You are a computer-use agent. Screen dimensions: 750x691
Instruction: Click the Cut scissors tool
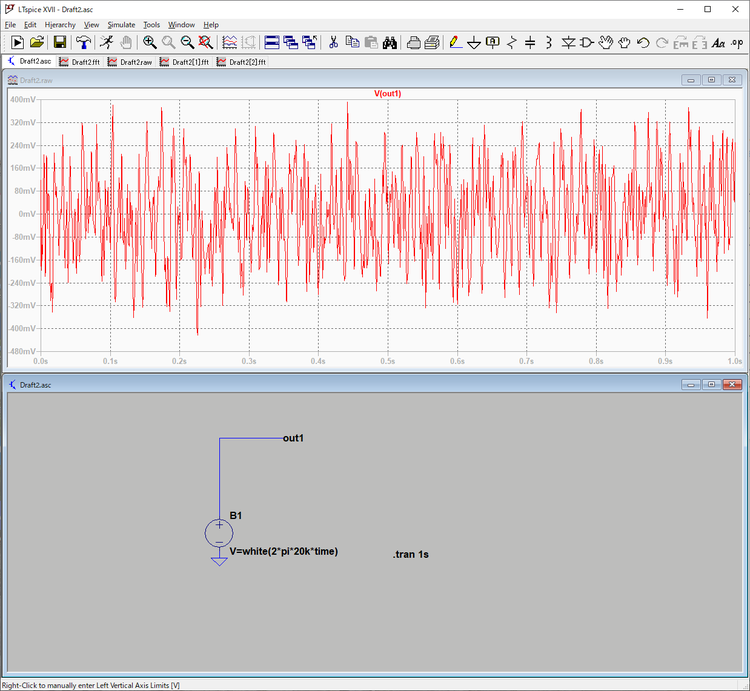(333, 42)
